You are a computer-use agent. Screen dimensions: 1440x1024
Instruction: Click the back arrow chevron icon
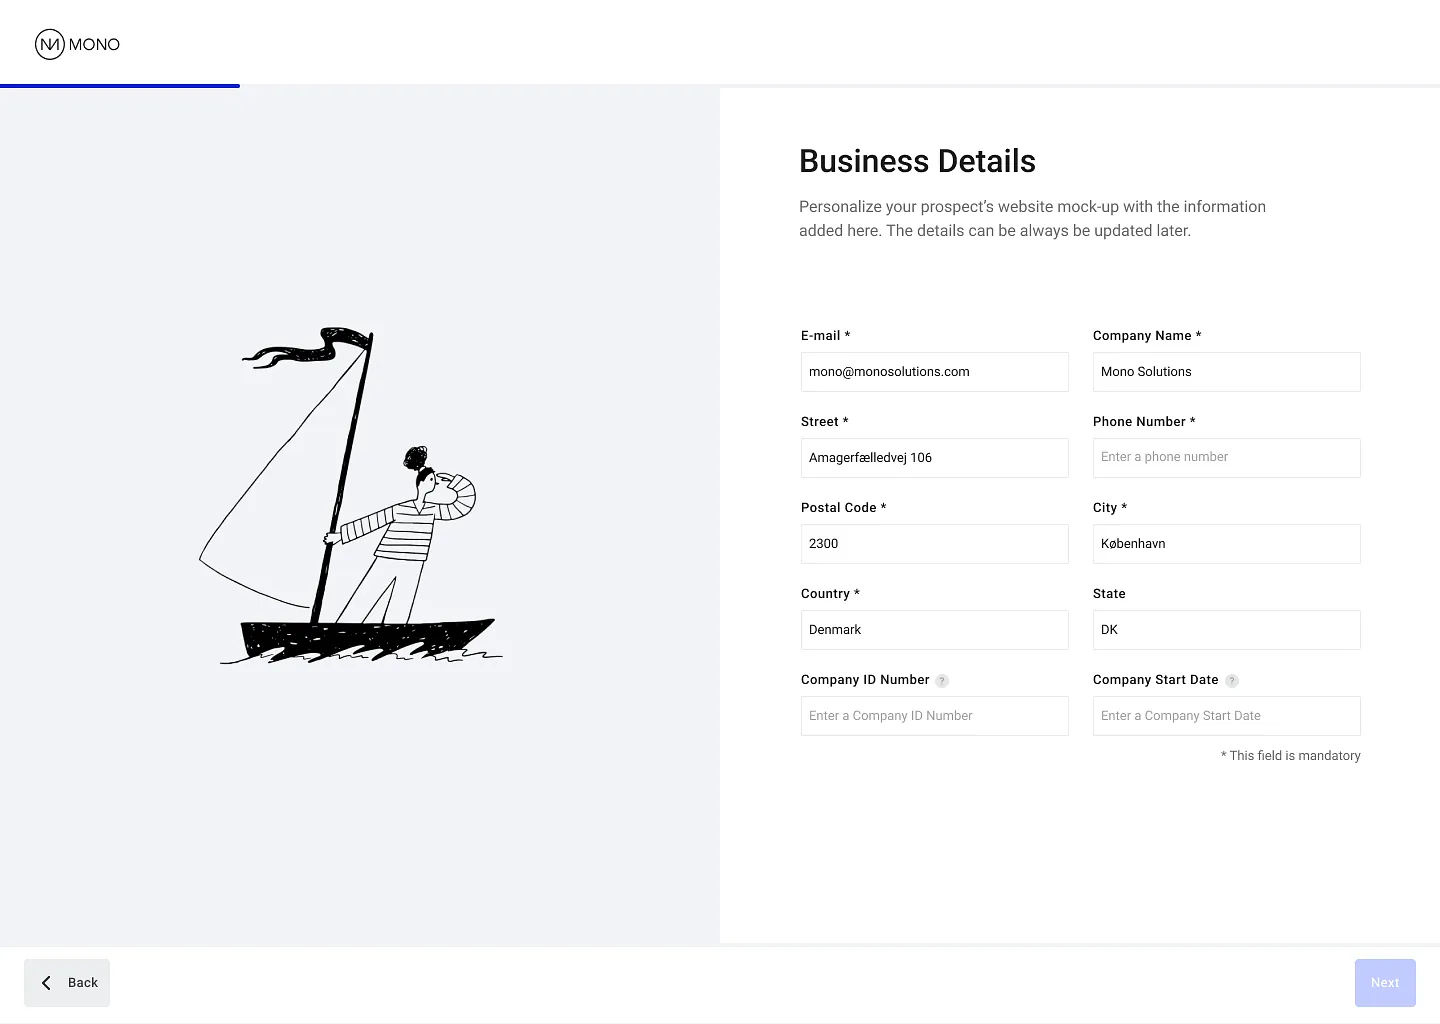[46, 983]
